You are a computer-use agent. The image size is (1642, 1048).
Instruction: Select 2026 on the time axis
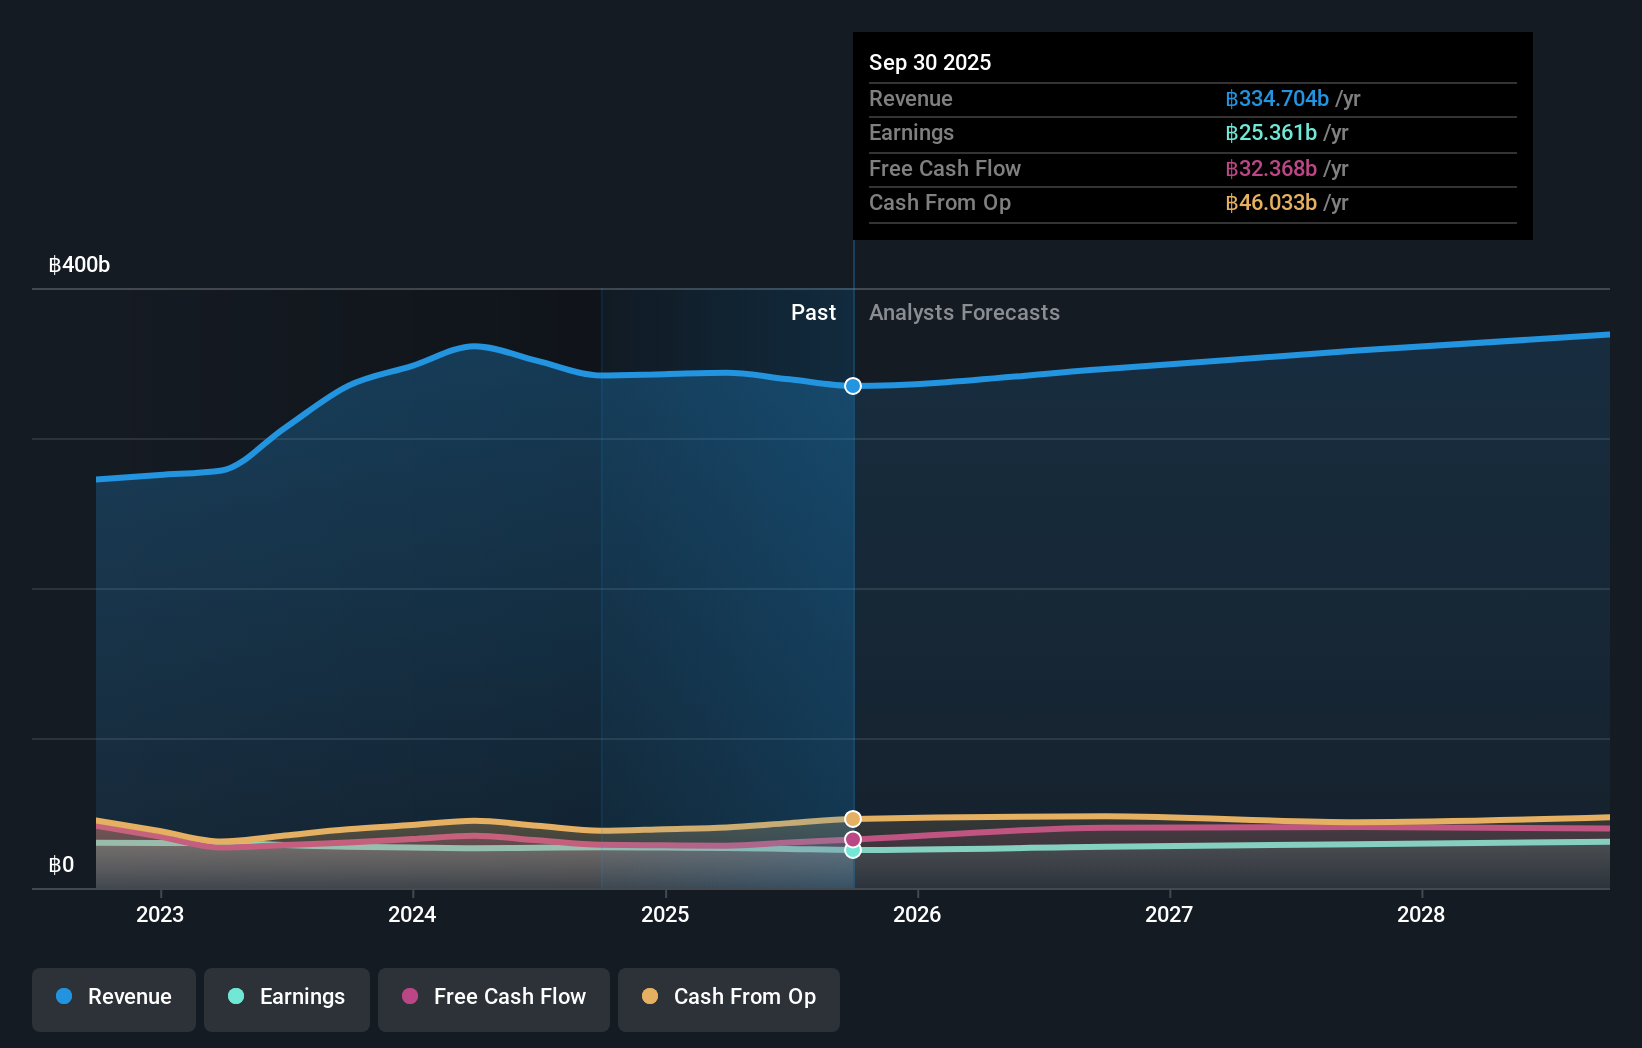917,914
